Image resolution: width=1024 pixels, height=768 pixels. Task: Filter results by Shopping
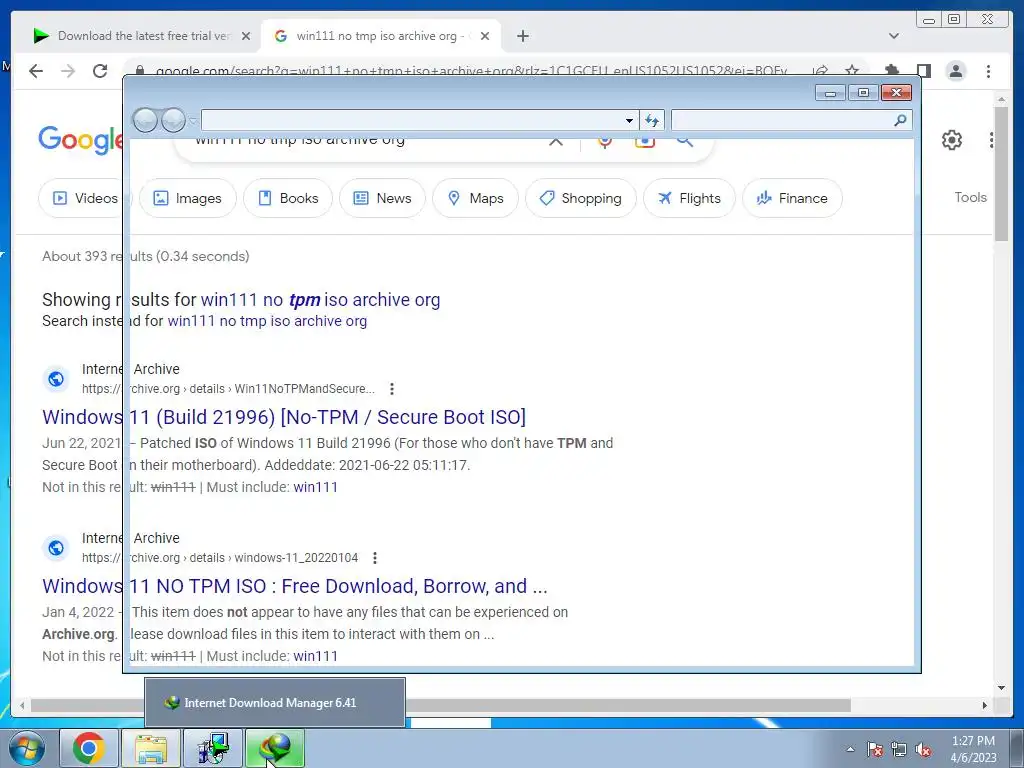pyautogui.click(x=581, y=198)
